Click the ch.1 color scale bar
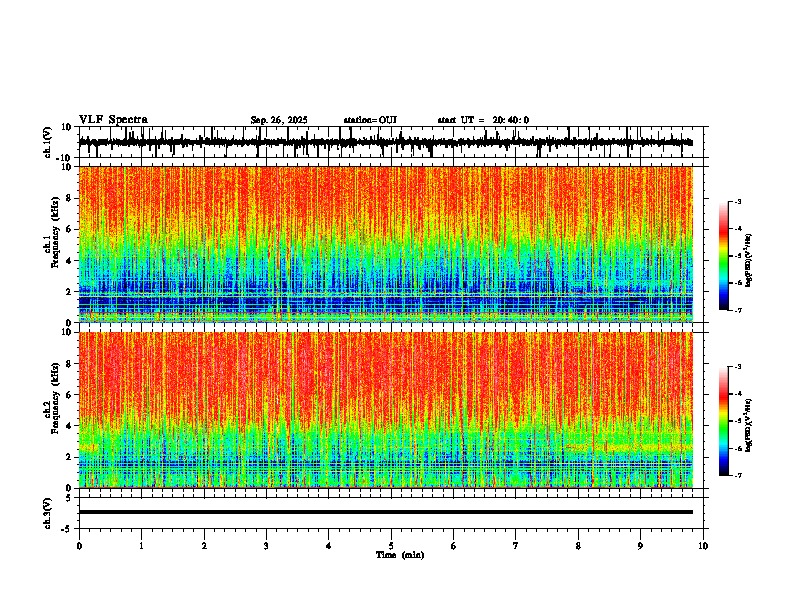This screenshot has height=612, width=792. (724, 256)
